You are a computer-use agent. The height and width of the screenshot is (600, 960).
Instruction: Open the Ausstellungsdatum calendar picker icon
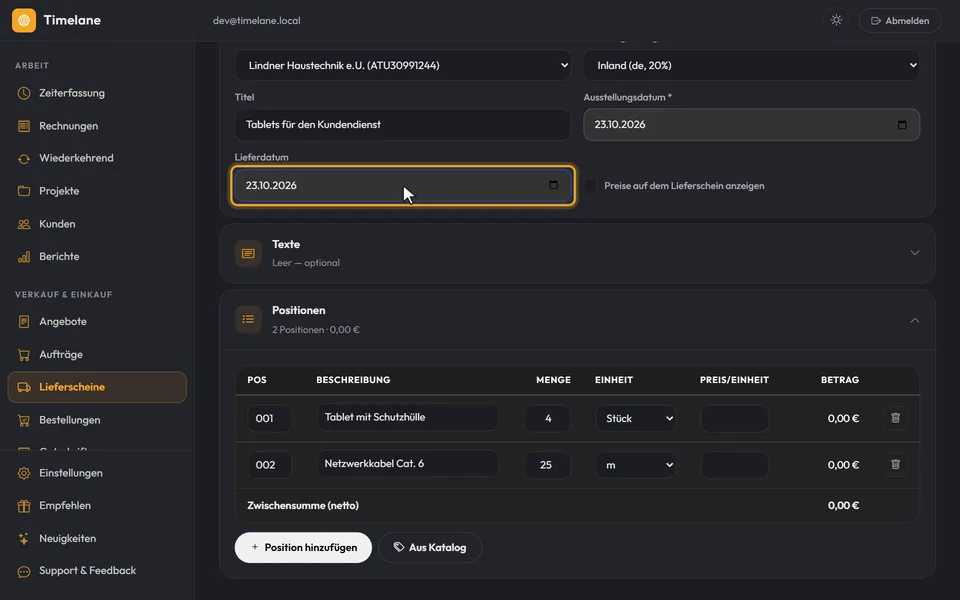[x=902, y=125]
